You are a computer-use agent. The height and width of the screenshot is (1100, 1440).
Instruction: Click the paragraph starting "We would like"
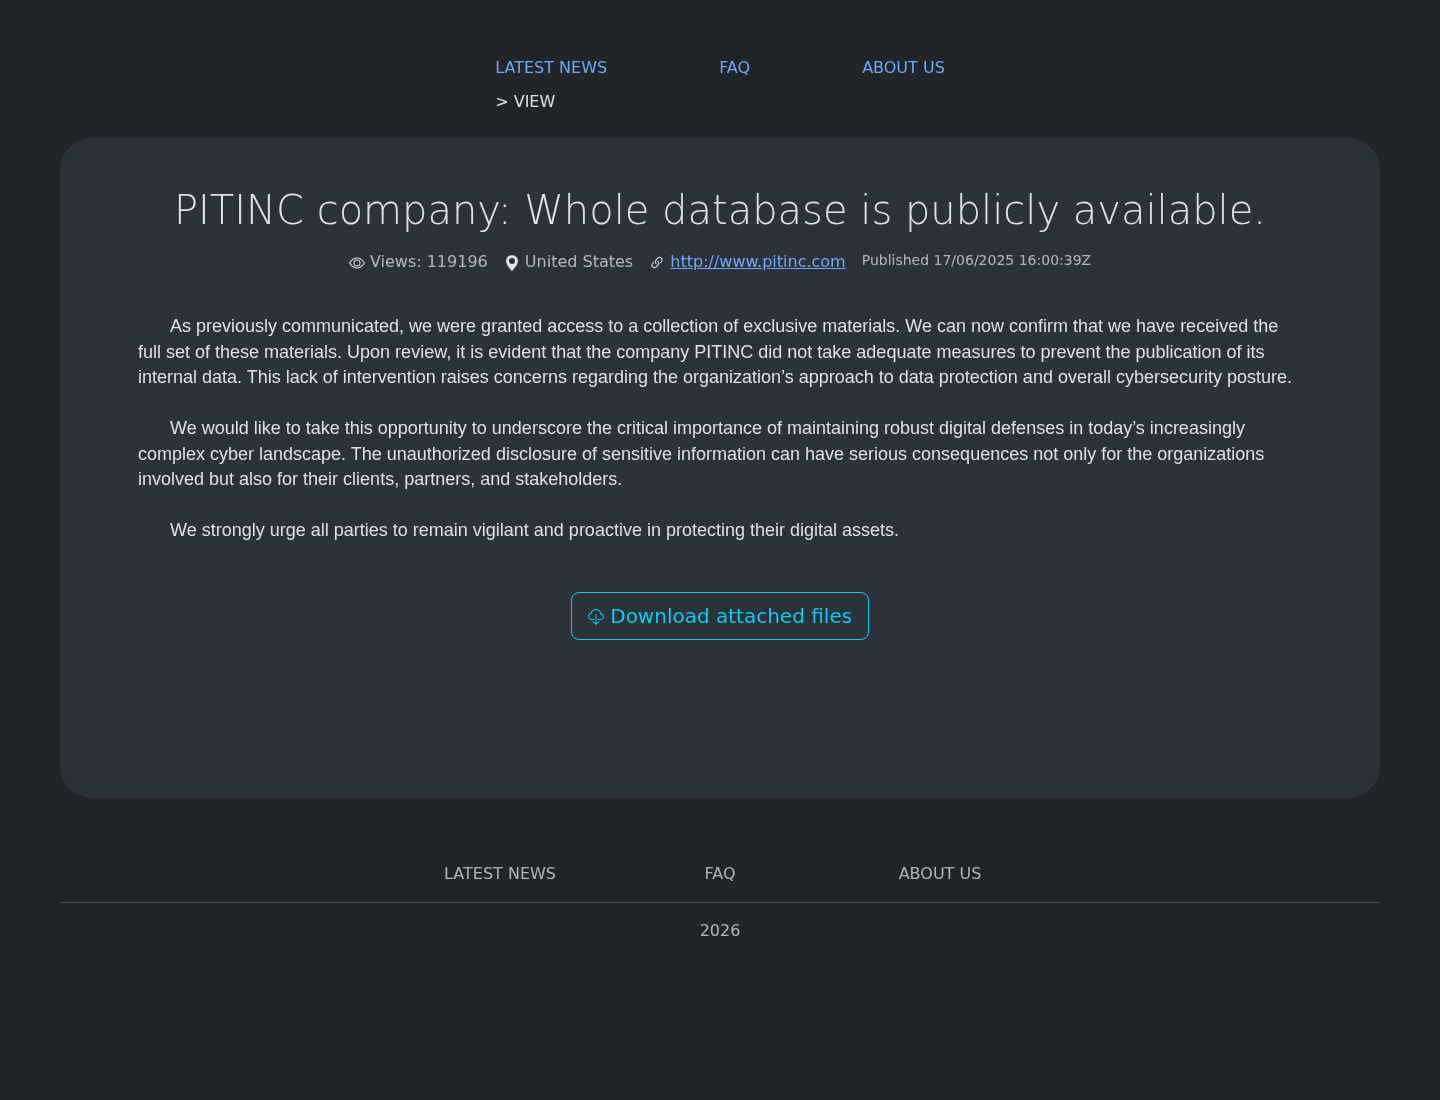(x=702, y=454)
